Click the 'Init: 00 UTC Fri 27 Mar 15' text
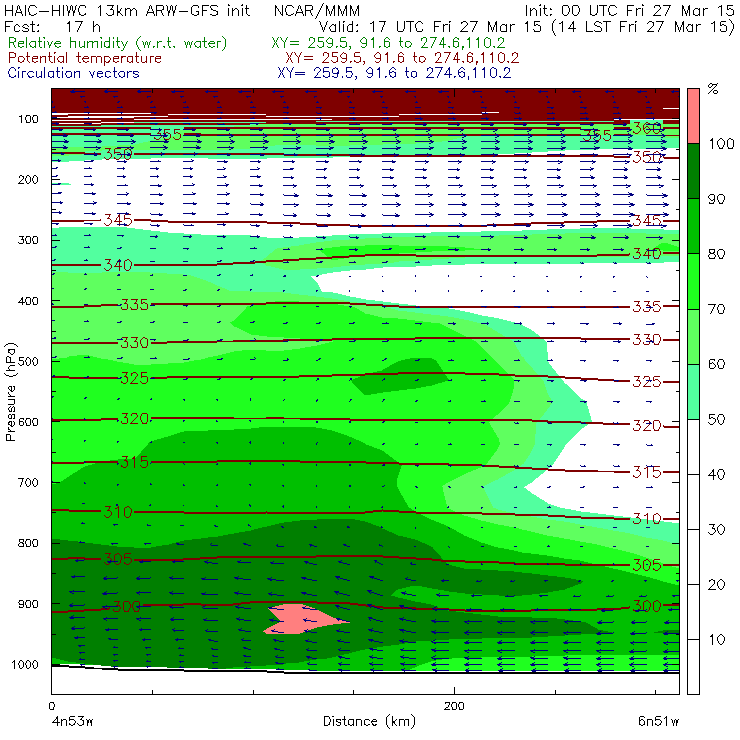Screen dimensions: 740x740 (x=629, y=10)
